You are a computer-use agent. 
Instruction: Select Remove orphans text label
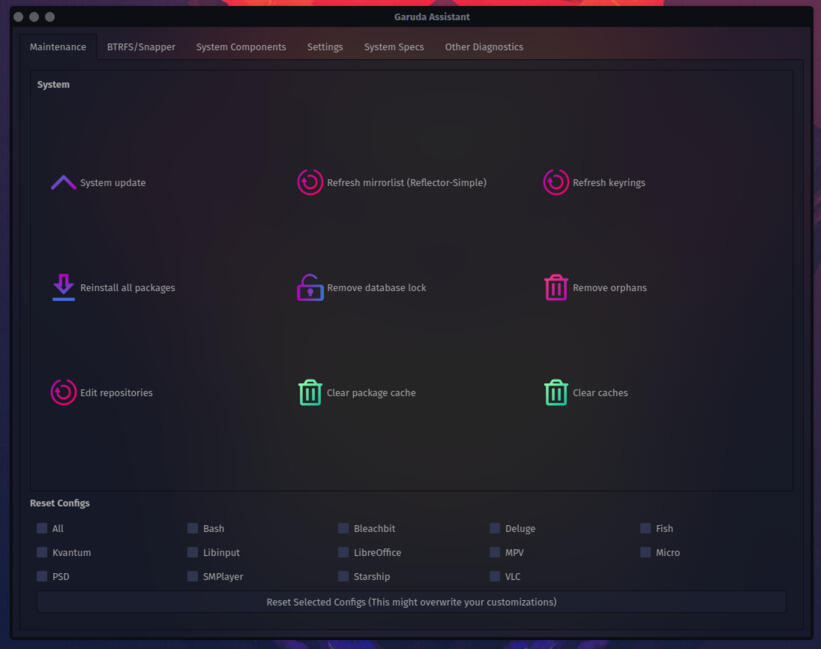pyautogui.click(x=609, y=288)
